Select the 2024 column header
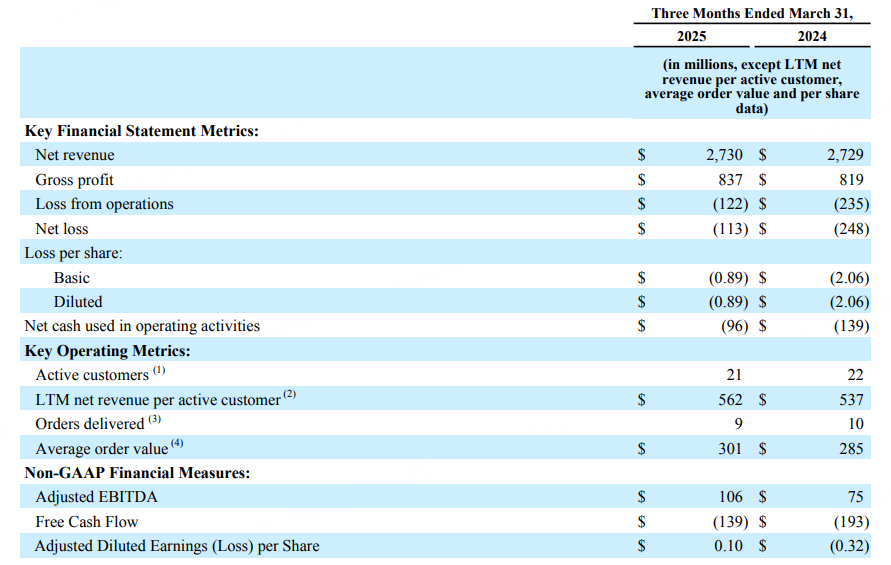The width and height of the screenshot is (891, 565). [812, 36]
